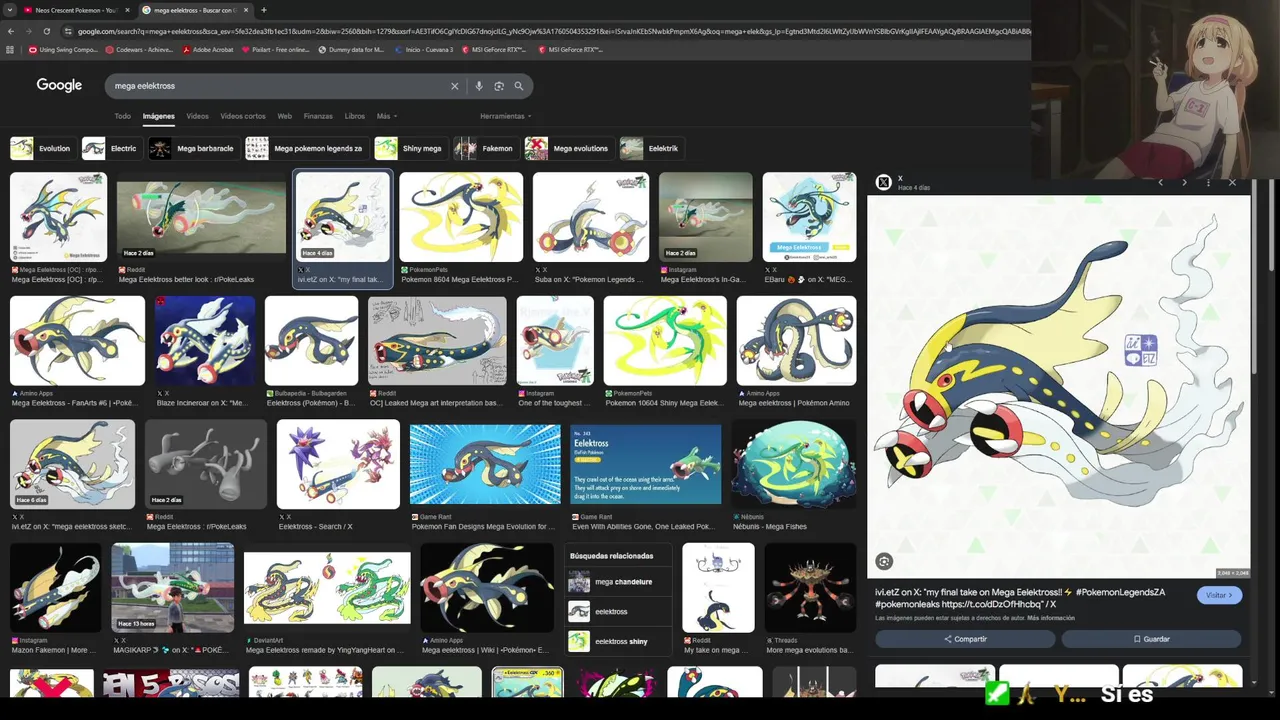This screenshot has width=1280, height=720.
Task: Search inside image with Lens icon on preview
Action: (x=884, y=561)
